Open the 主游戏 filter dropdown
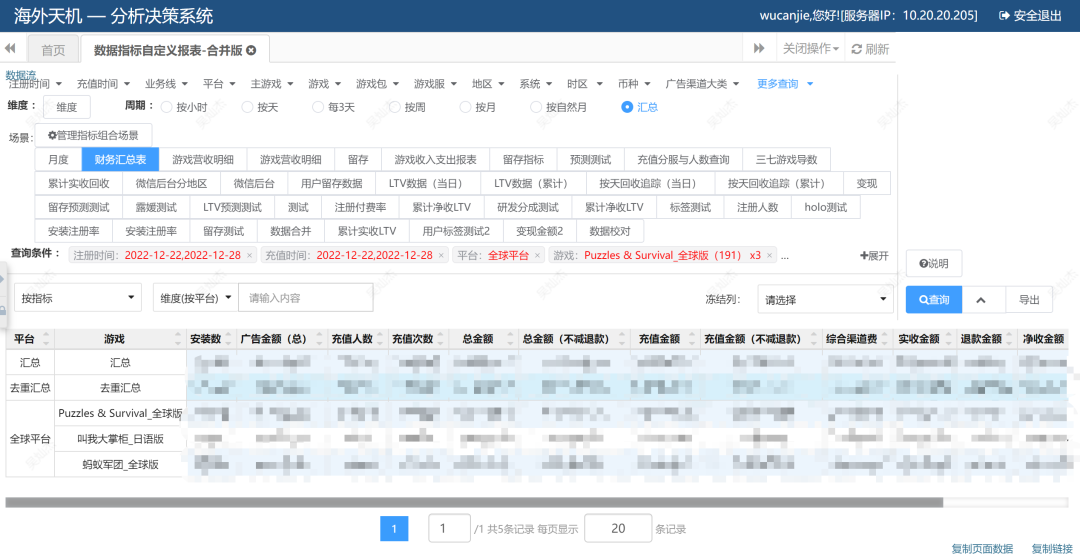Image resolution: width=1080 pixels, height=554 pixels. click(272, 84)
